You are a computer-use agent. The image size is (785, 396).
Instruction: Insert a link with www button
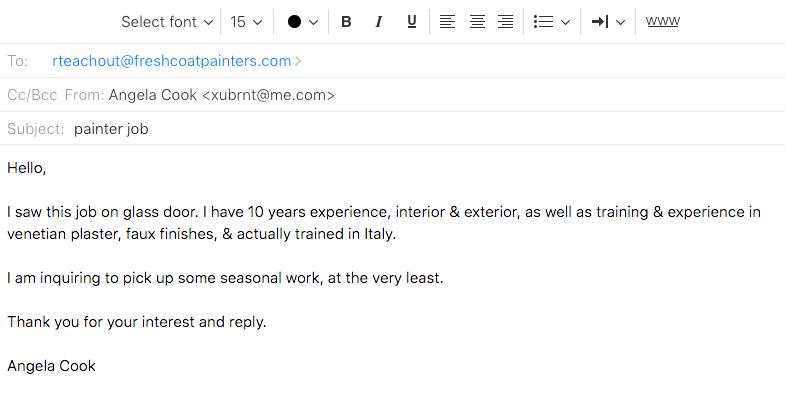[x=663, y=21]
